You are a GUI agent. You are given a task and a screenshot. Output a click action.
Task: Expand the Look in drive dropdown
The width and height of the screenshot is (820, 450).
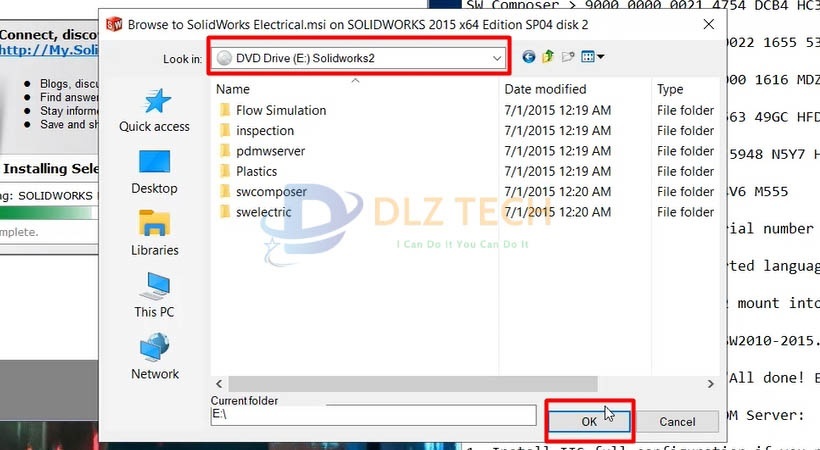pyautogui.click(x=497, y=58)
